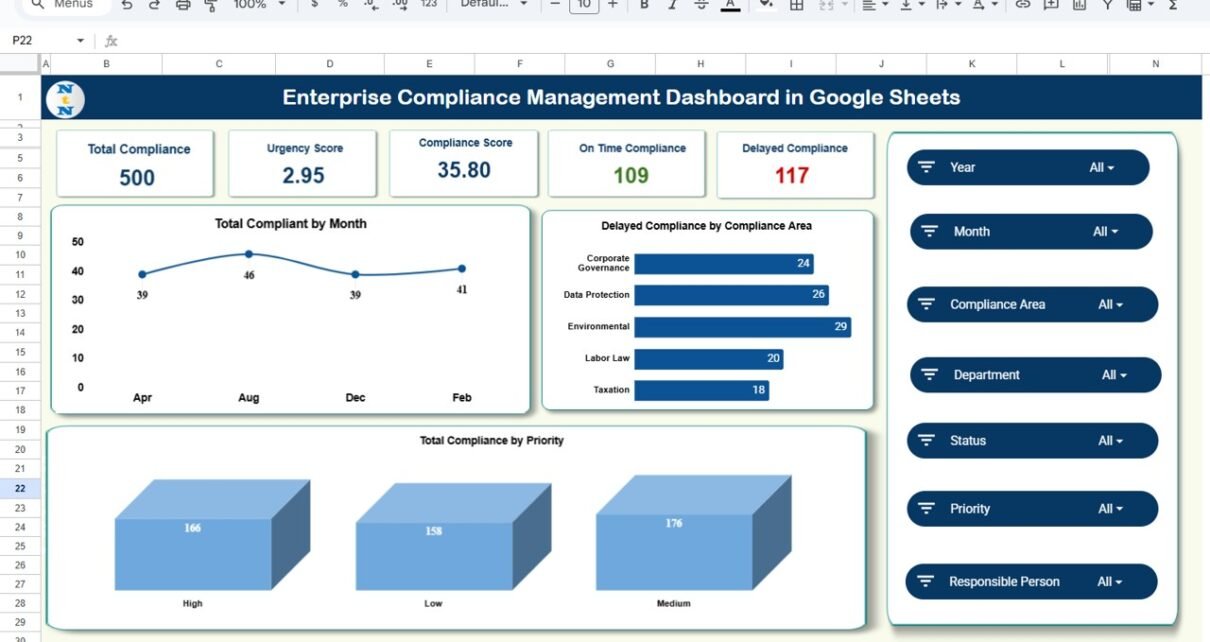Click the Department slicer button

click(1034, 375)
